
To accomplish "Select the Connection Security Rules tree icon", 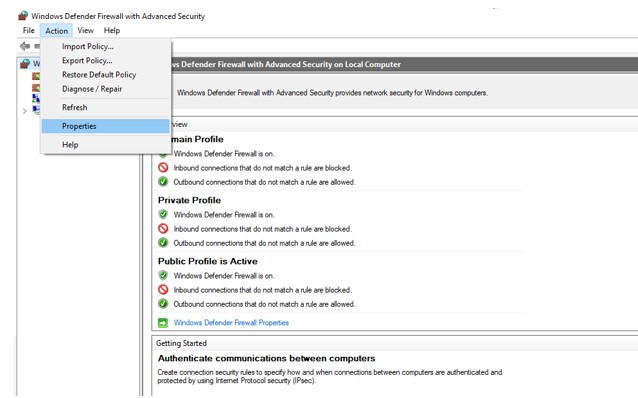I will click(36, 98).
